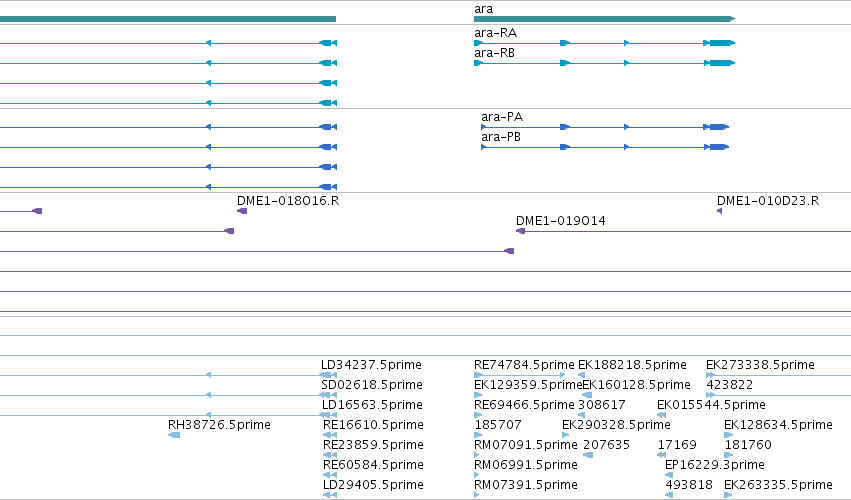The height and width of the screenshot is (500, 851).
Task: Click the RE74784.5prime EST label
Action: (524, 365)
